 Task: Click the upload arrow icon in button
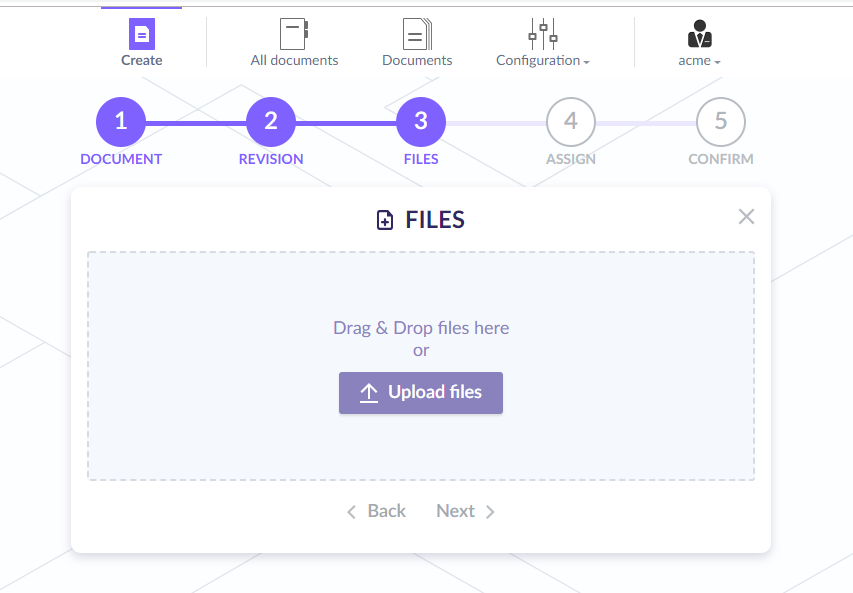(x=369, y=393)
